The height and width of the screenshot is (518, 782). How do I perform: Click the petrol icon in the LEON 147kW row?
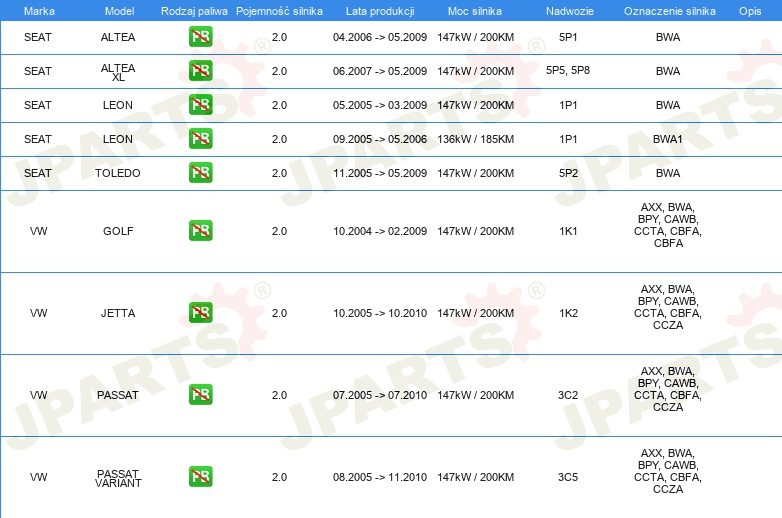[200, 105]
